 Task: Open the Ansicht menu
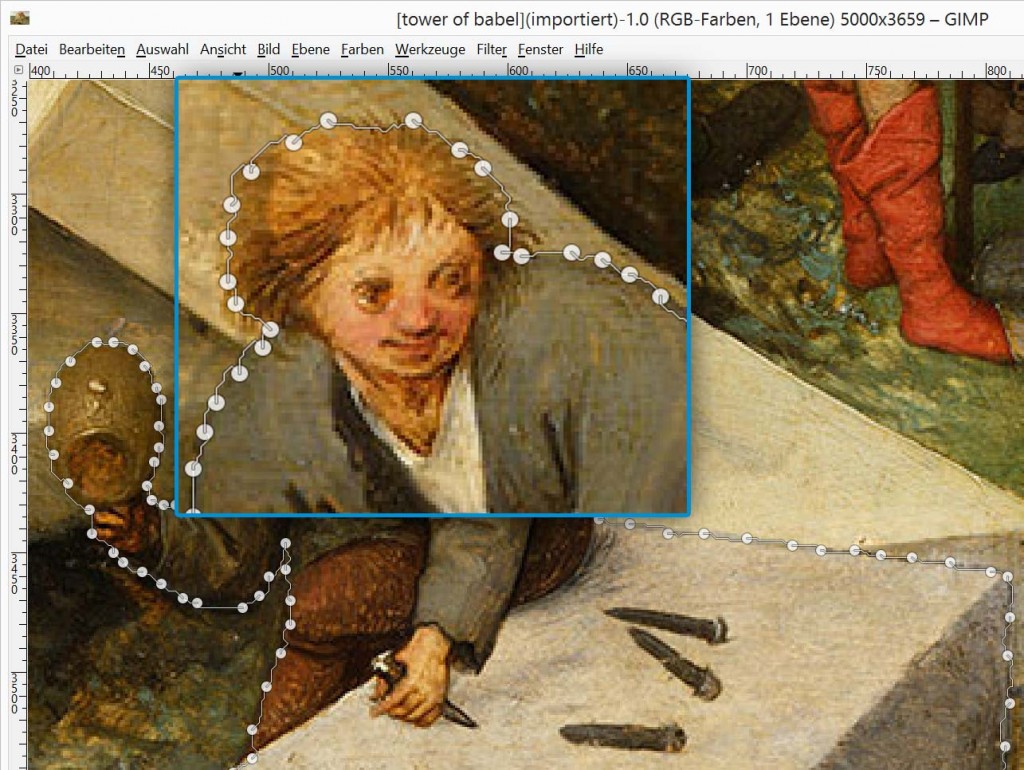click(x=222, y=49)
